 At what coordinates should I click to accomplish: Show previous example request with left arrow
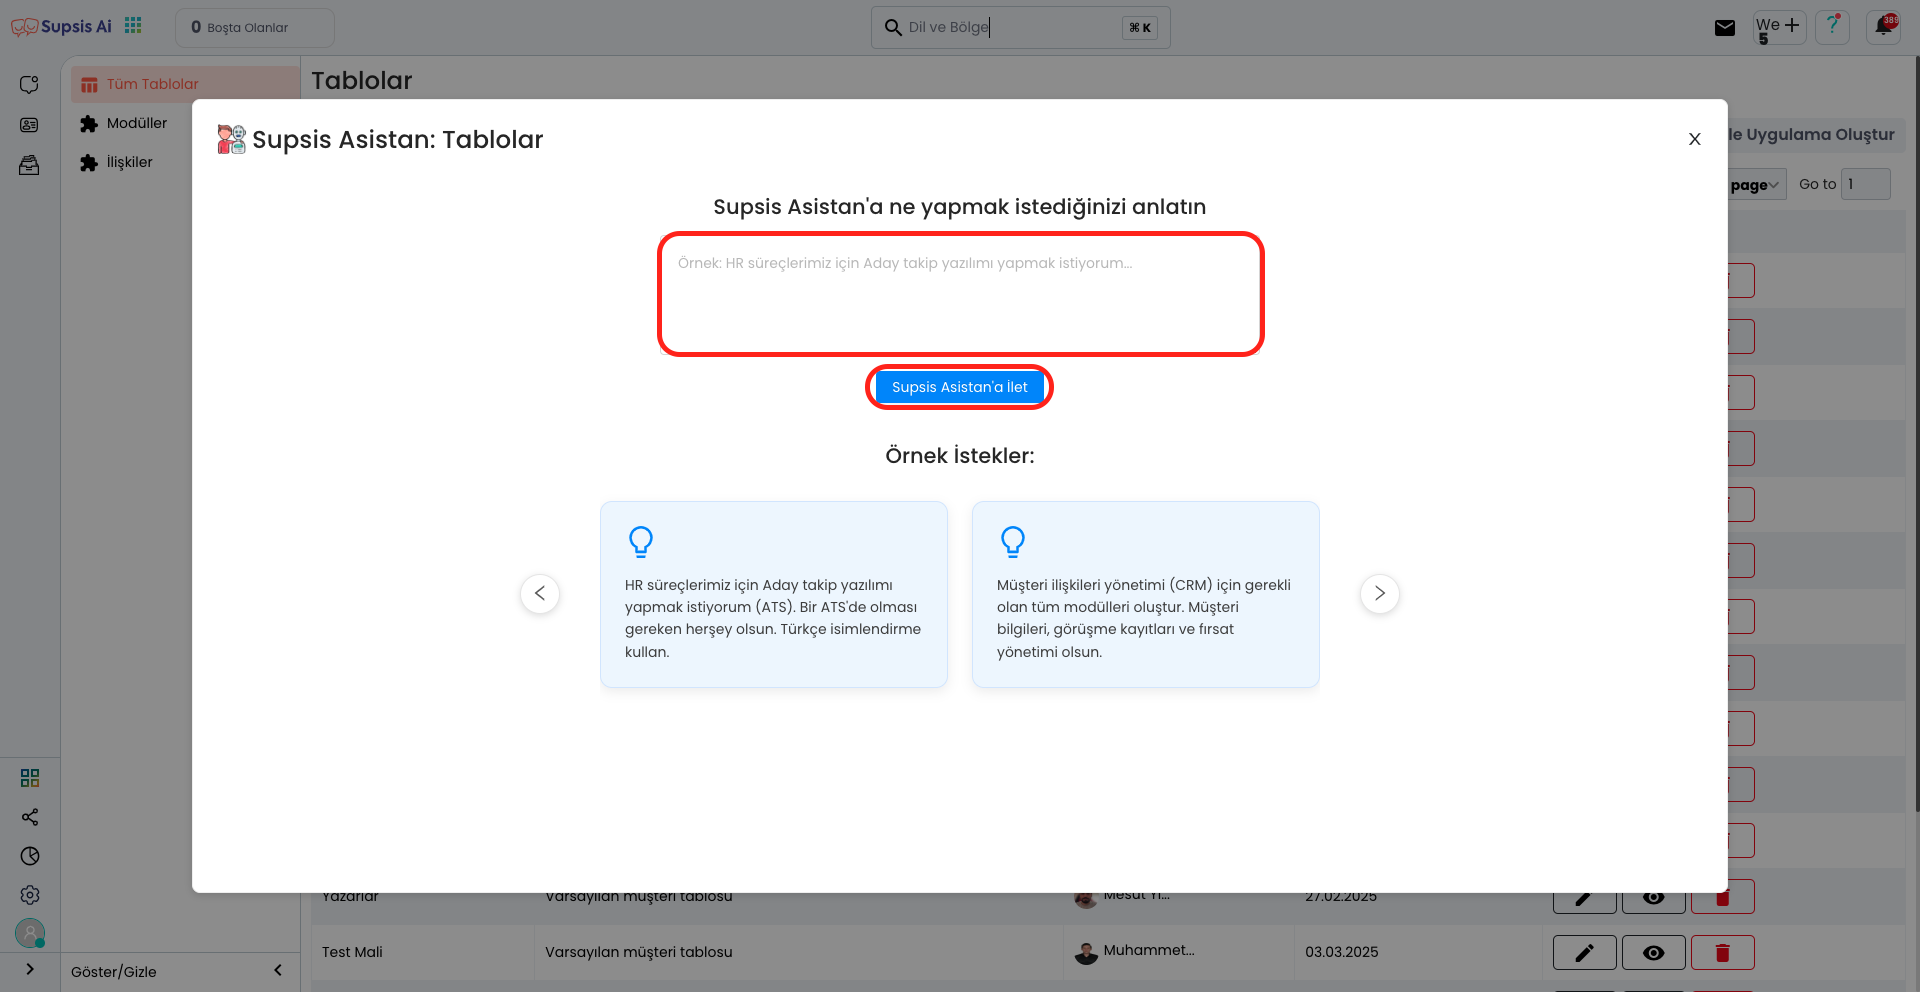(x=540, y=593)
